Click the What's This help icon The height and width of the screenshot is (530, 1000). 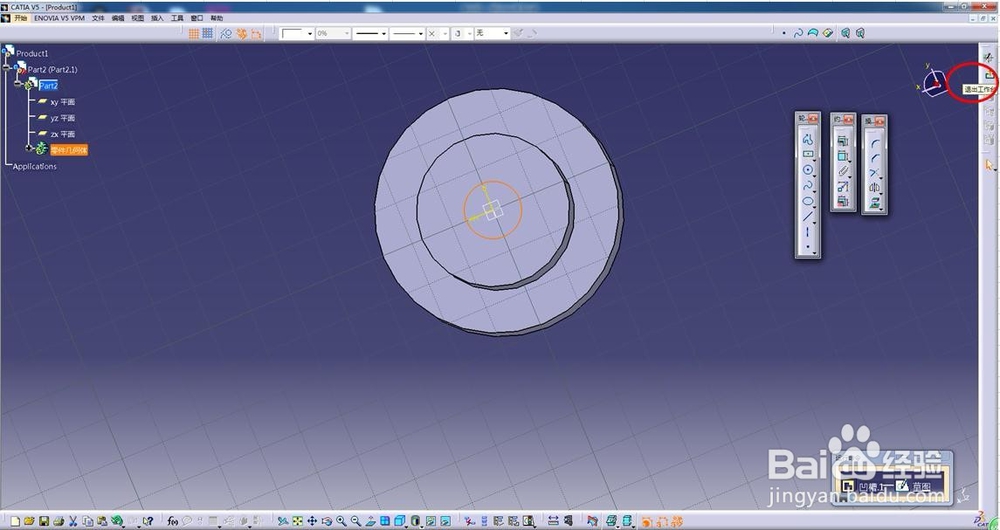148,521
